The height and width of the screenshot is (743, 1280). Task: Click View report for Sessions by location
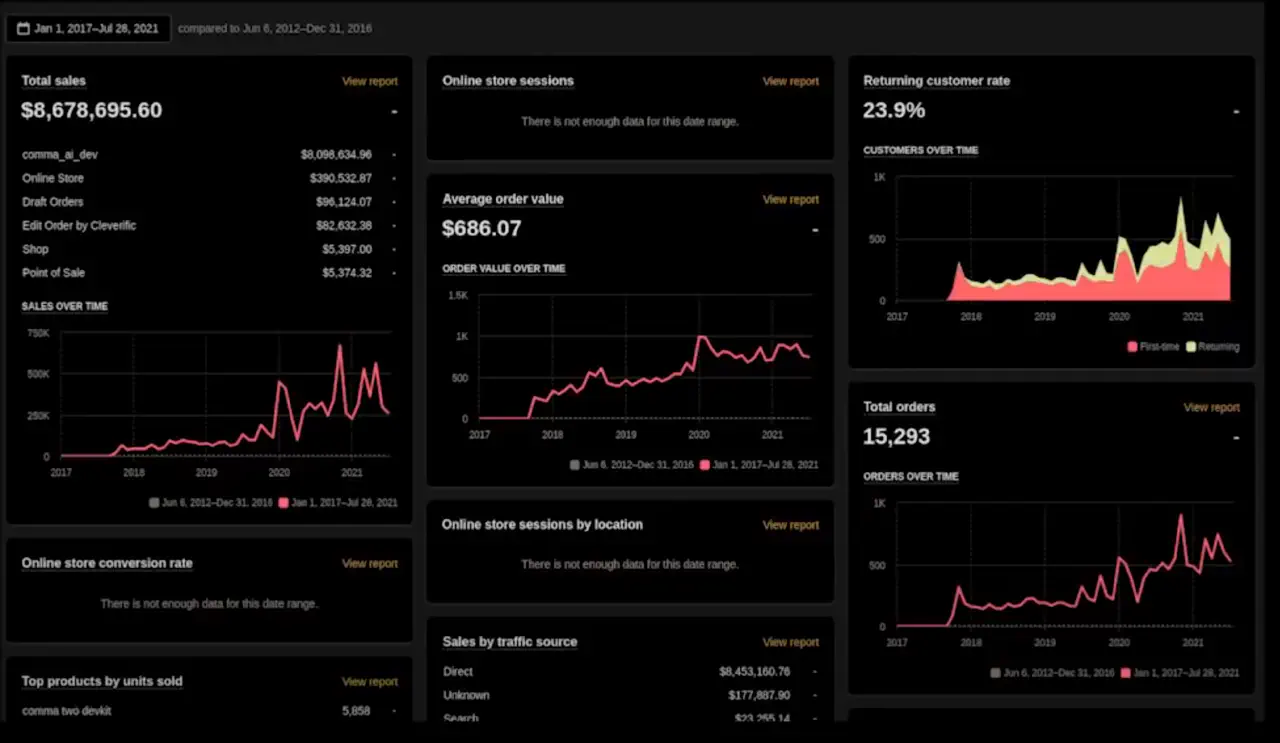click(x=790, y=525)
